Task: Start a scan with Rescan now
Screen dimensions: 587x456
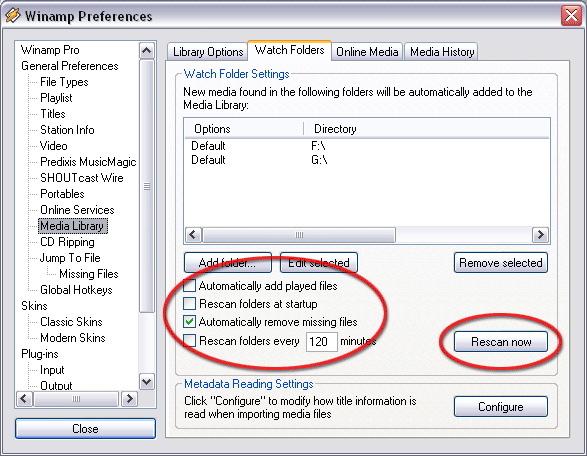Action: (x=501, y=341)
